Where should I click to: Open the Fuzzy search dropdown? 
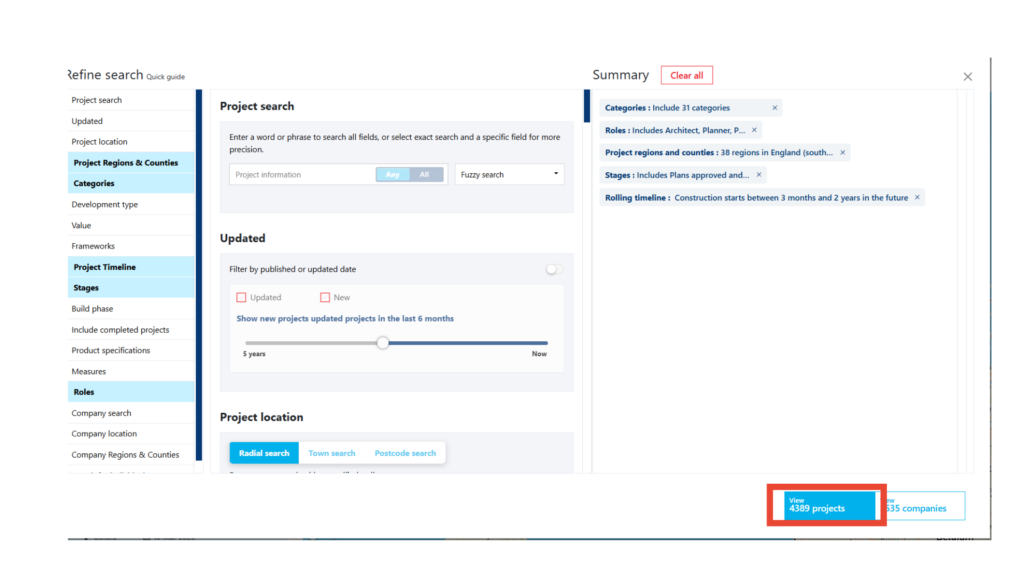click(x=509, y=175)
